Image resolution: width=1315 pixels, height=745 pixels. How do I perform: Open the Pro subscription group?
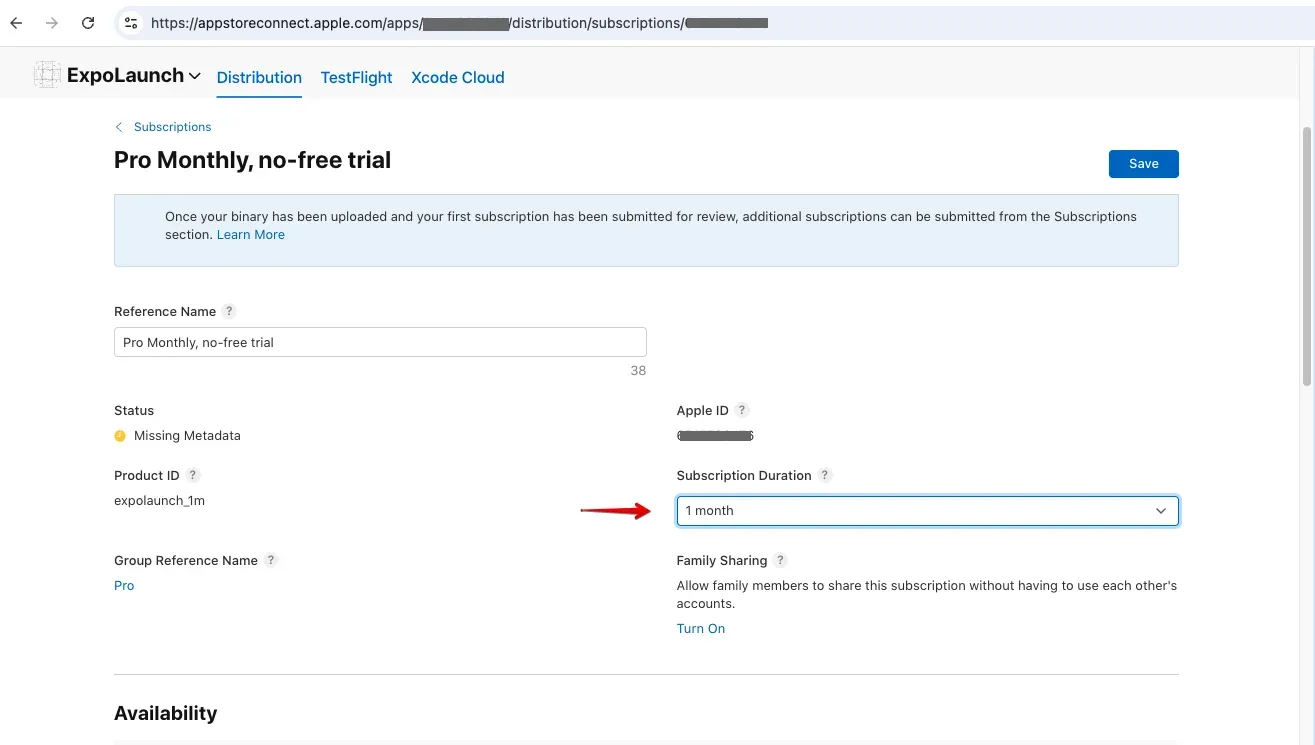pos(124,586)
